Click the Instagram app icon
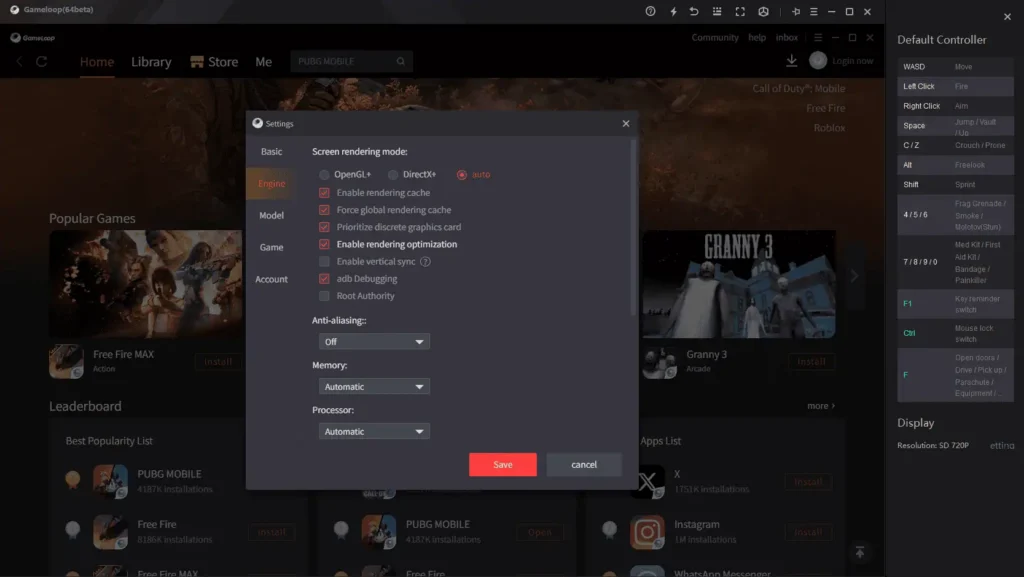The height and width of the screenshot is (577, 1024). [647, 532]
